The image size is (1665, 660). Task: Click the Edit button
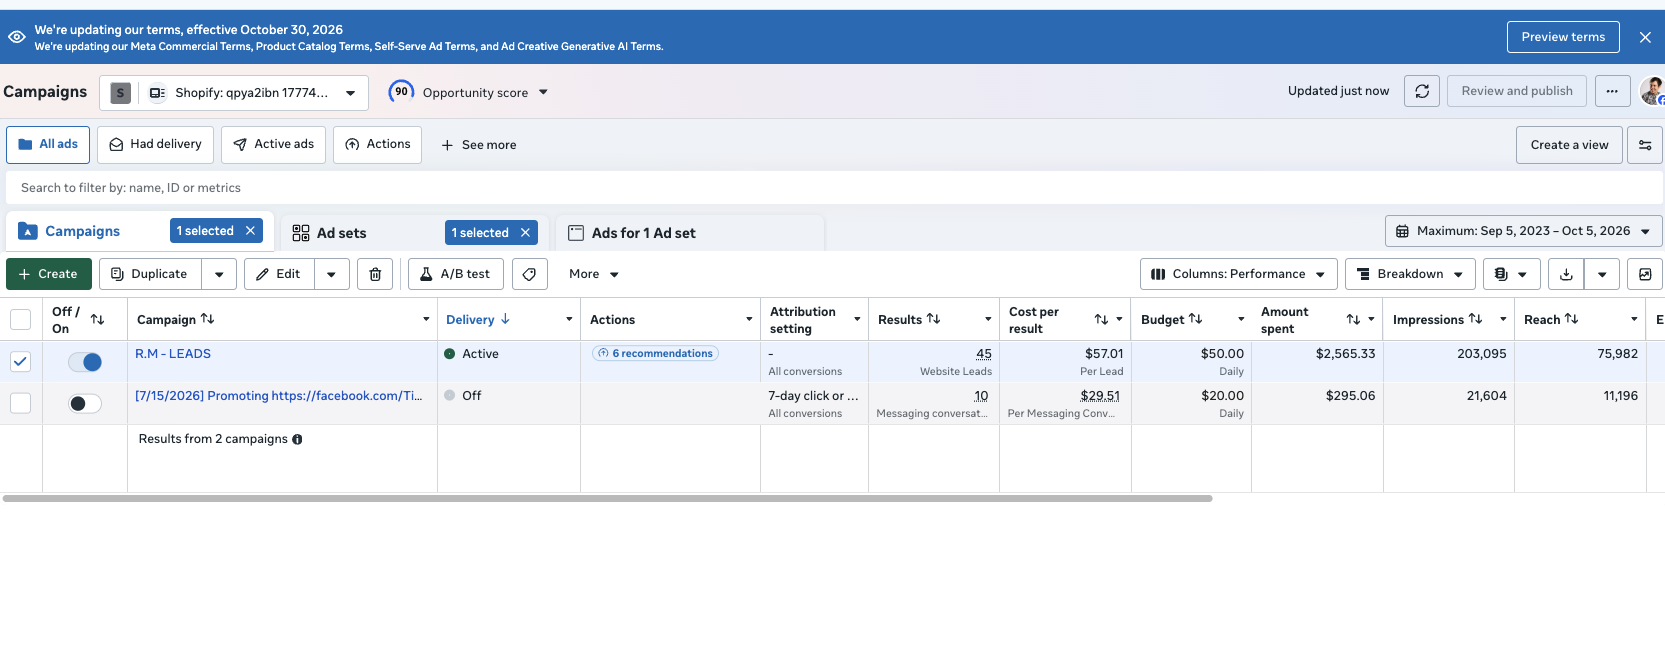click(x=279, y=274)
